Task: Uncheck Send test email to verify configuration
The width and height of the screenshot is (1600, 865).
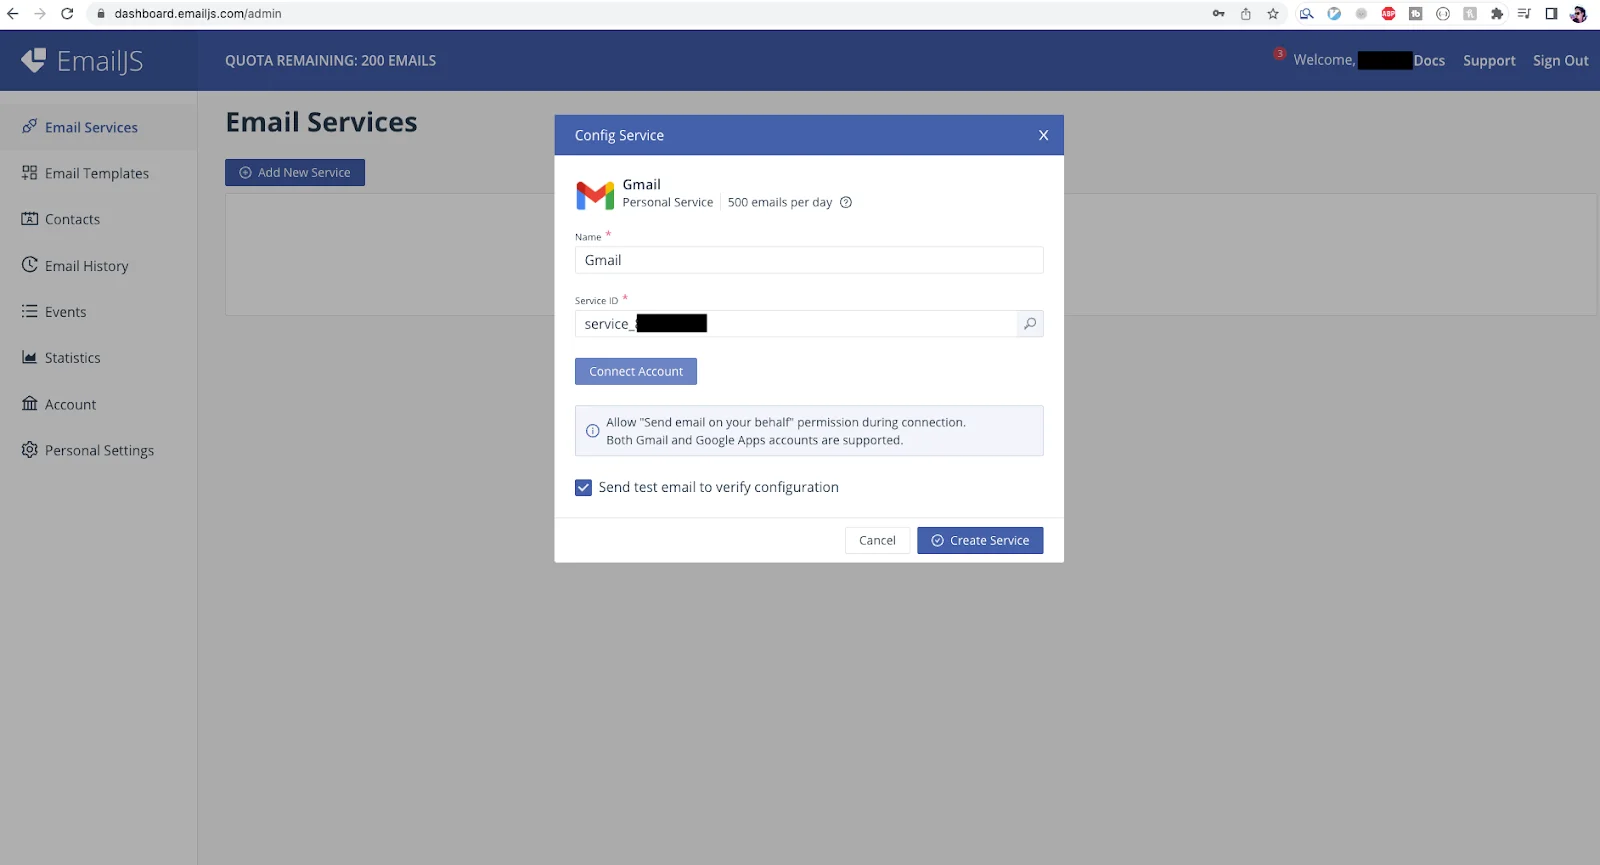Action: 583,488
